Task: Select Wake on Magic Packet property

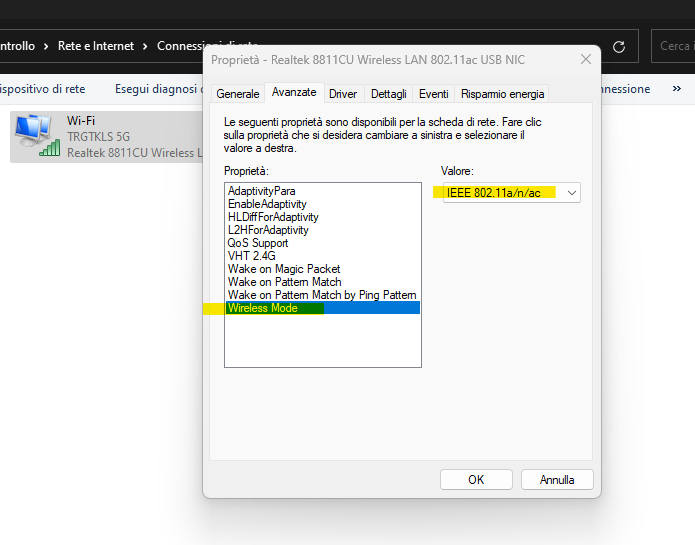Action: click(284, 269)
